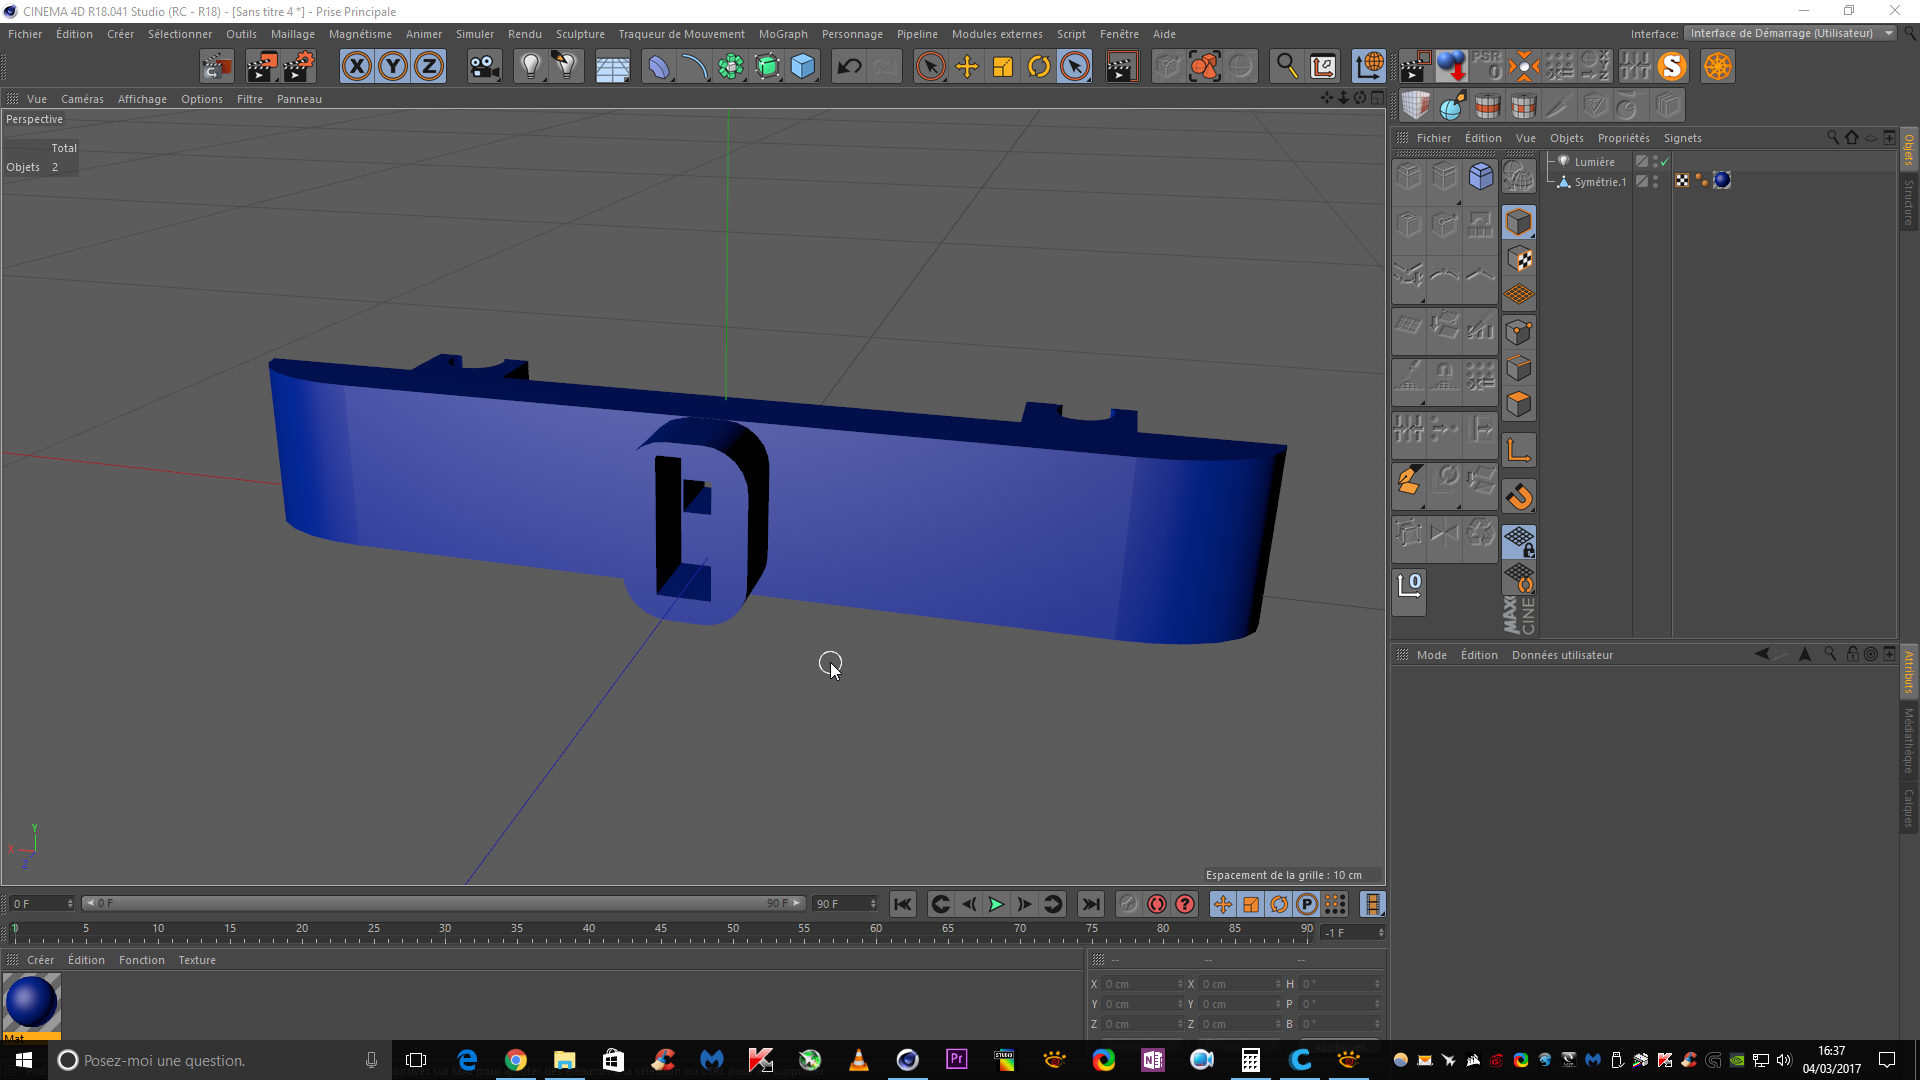Open the Objets side tab
Image resolution: width=1920 pixels, height=1080 pixels.
pyautogui.click(x=1909, y=150)
